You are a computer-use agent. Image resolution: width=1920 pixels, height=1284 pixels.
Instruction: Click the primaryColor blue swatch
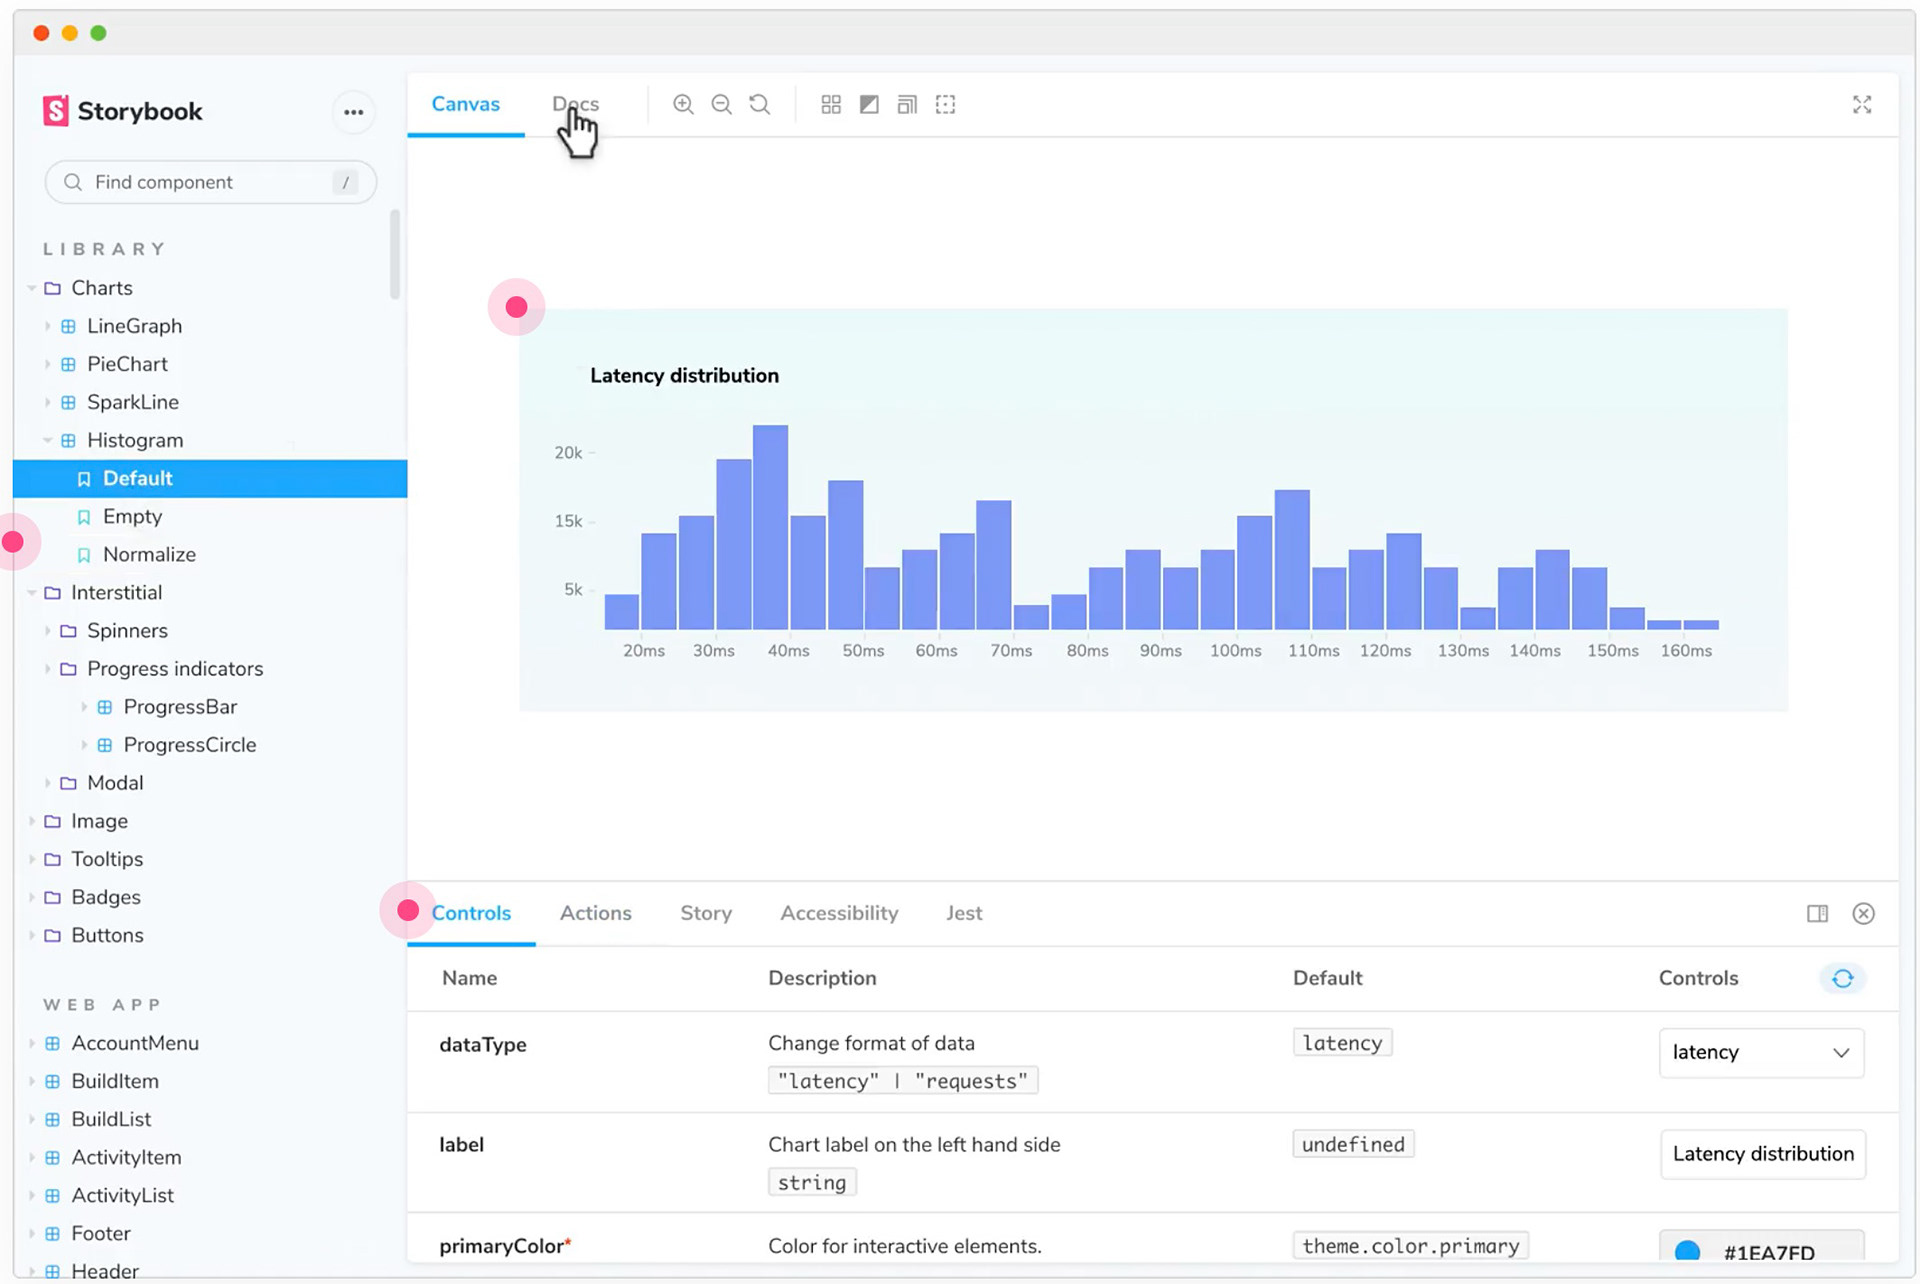tap(1687, 1251)
